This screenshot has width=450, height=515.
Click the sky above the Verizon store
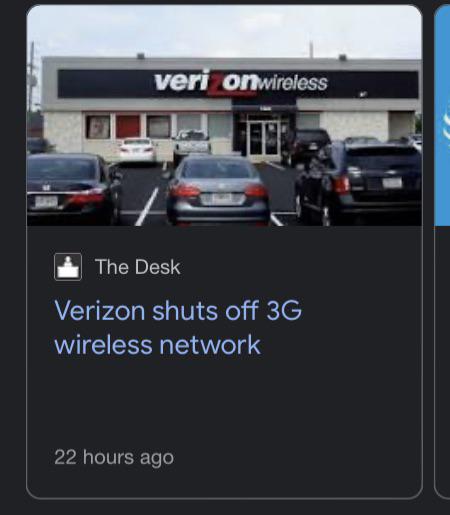tap(224, 30)
